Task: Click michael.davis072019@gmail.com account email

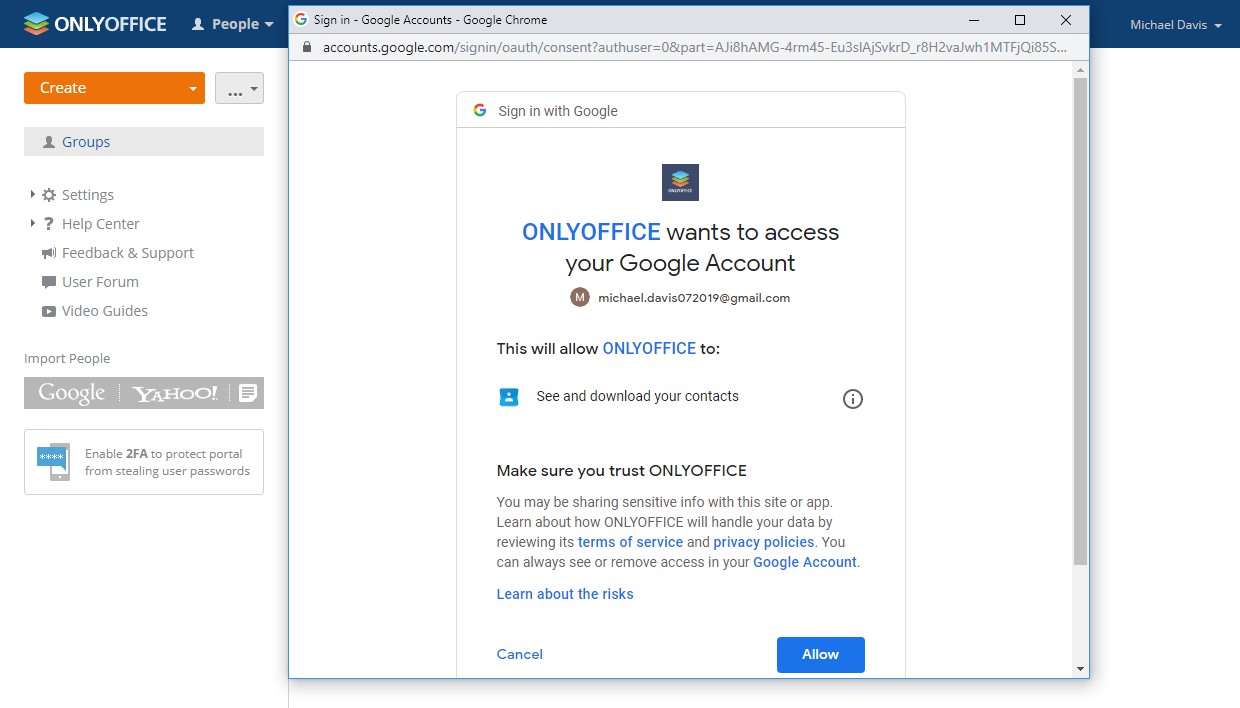Action: click(x=694, y=297)
